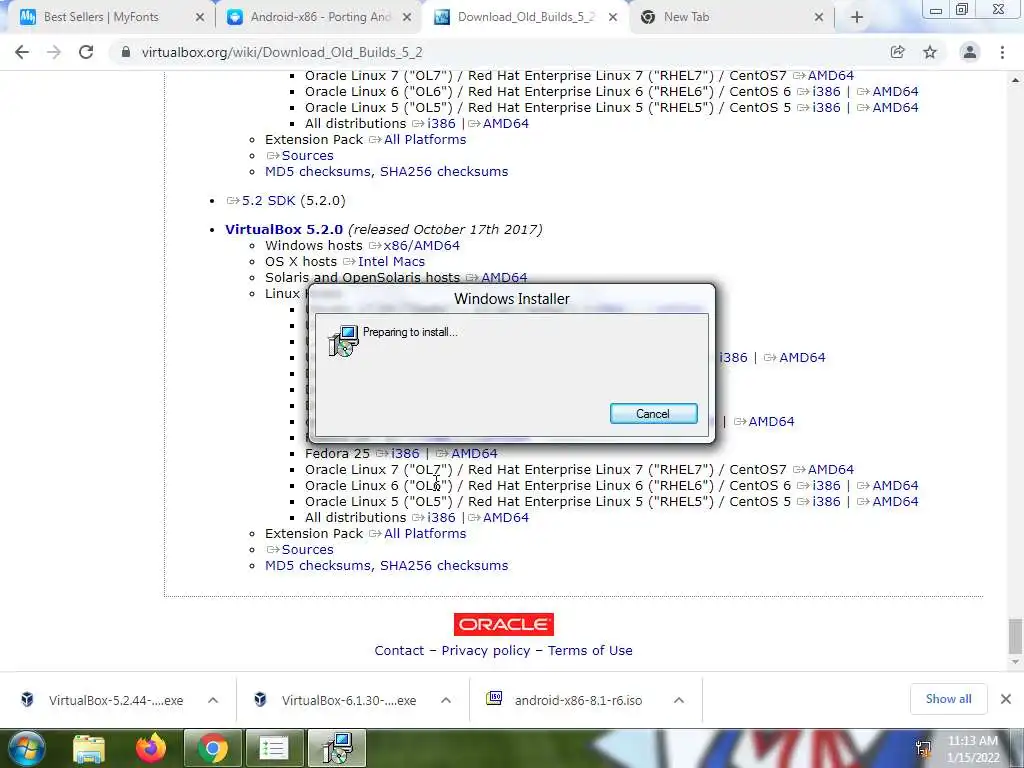Click bottom All distributions i386 link
This screenshot has width=1024, height=768.
click(x=441, y=517)
